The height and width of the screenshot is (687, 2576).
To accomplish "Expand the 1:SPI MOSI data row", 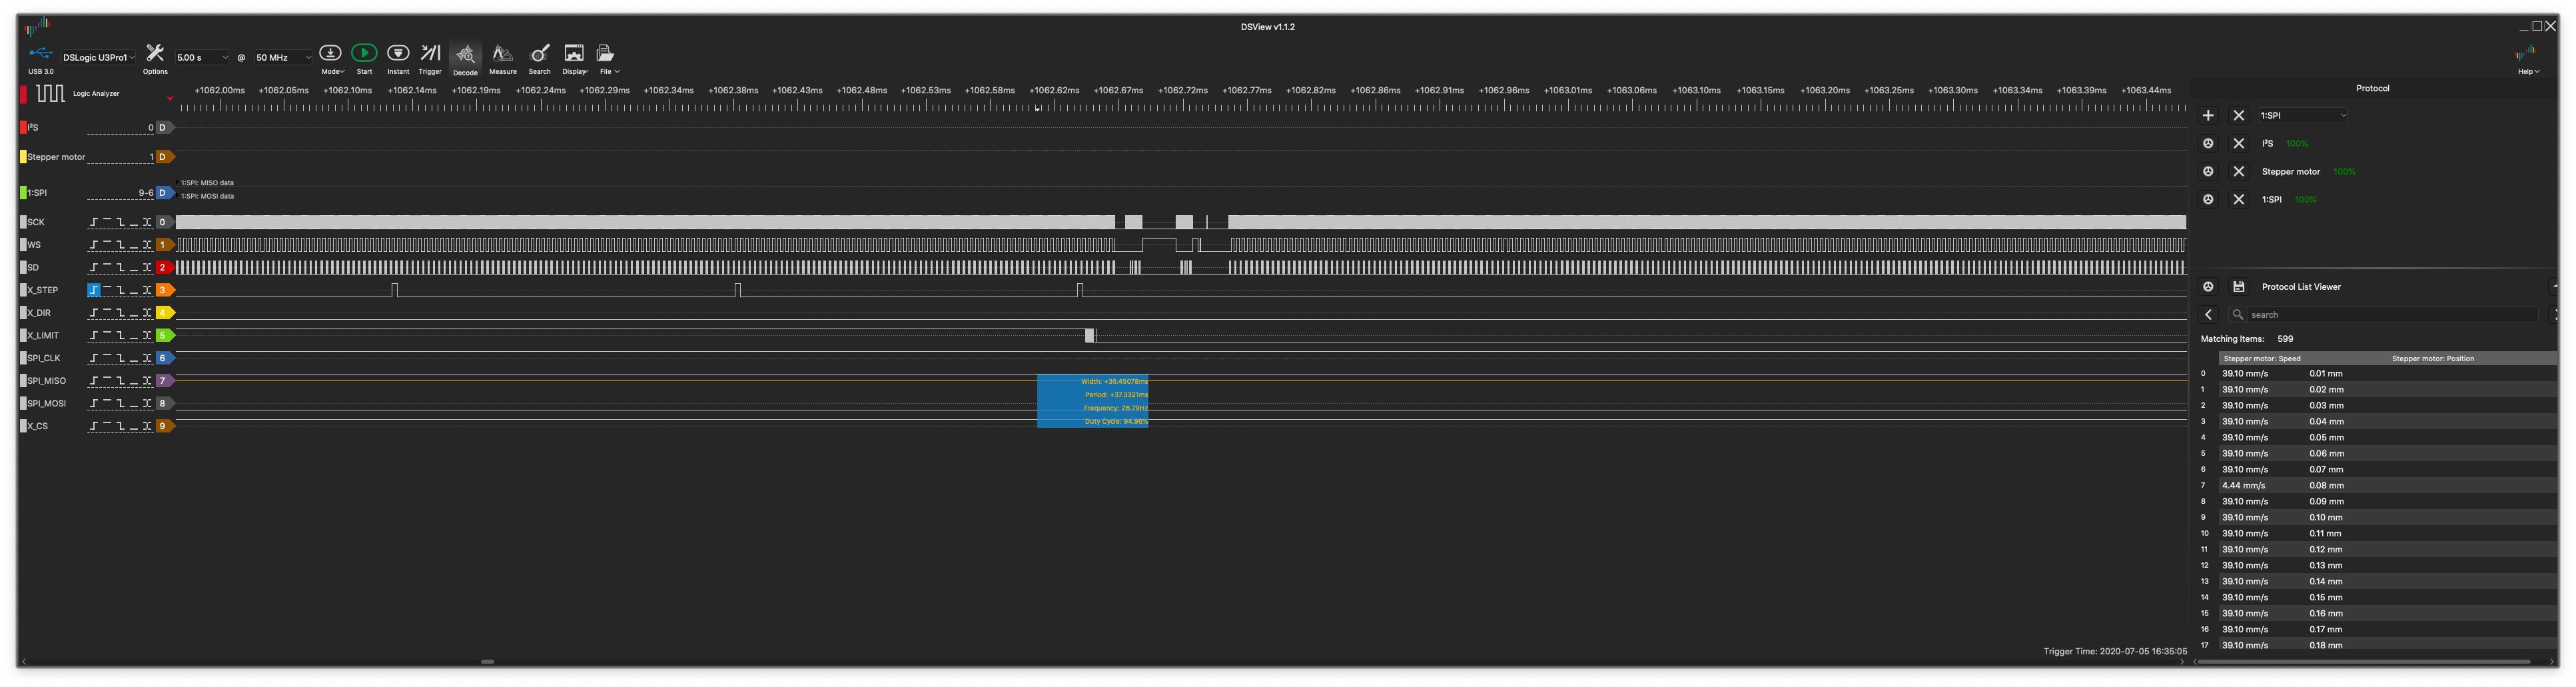I will [178, 196].
